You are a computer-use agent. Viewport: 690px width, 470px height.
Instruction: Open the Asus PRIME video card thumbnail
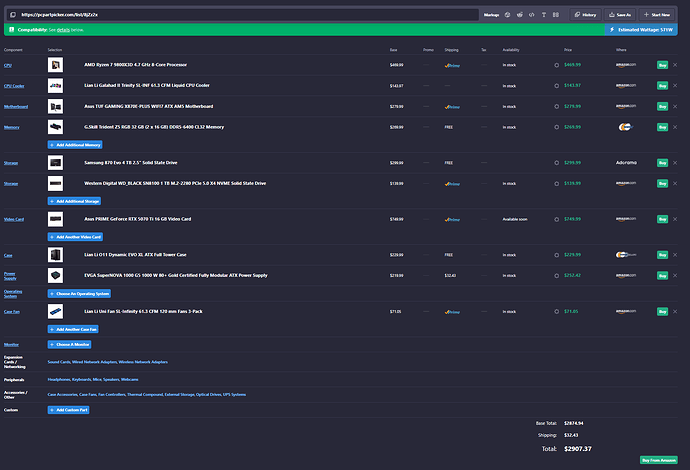coord(55,219)
